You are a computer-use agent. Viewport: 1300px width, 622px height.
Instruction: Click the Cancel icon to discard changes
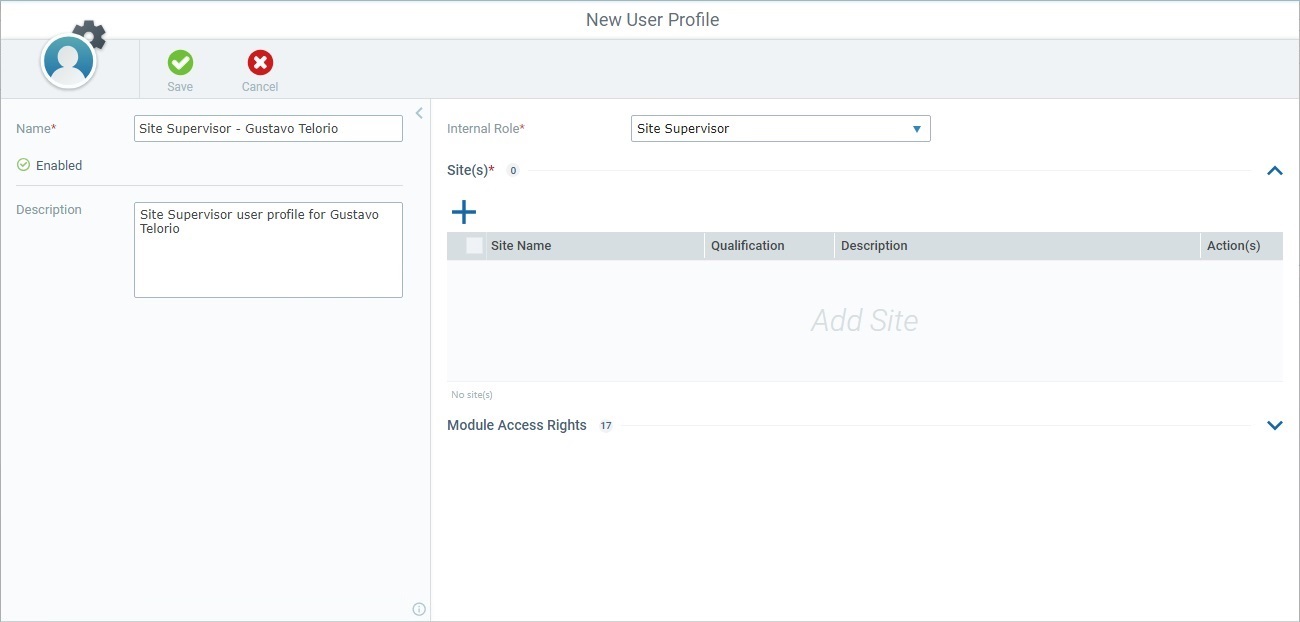tap(259, 62)
